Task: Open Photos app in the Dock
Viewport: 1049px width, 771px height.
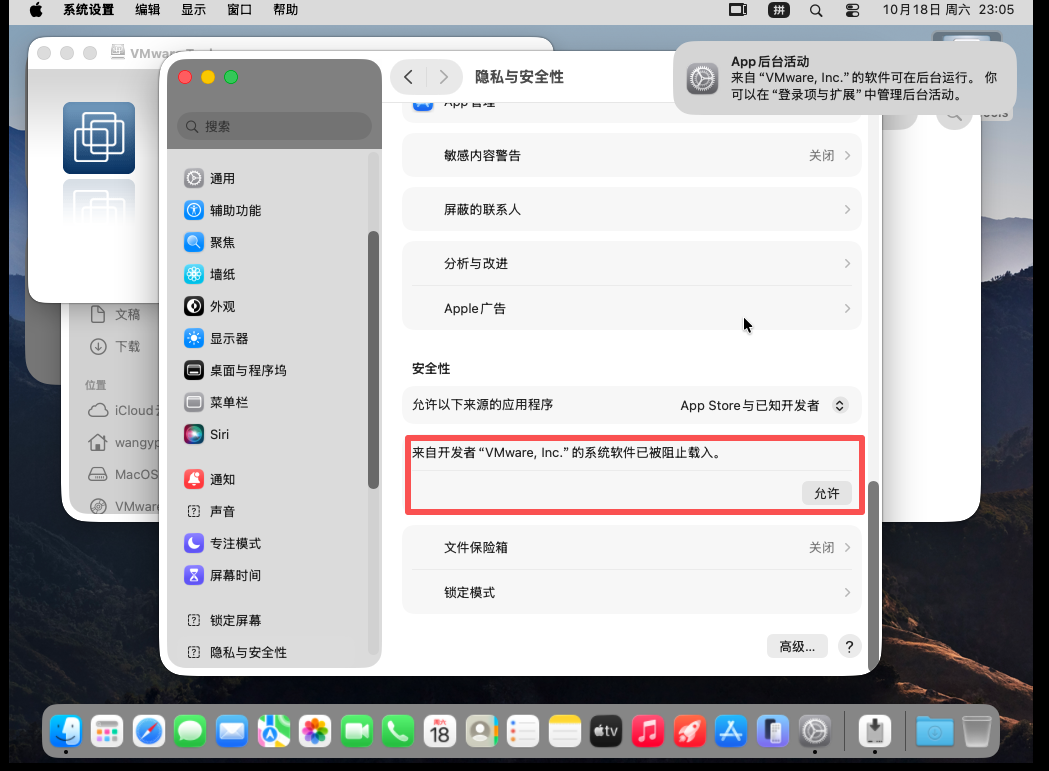Action: coord(315,731)
